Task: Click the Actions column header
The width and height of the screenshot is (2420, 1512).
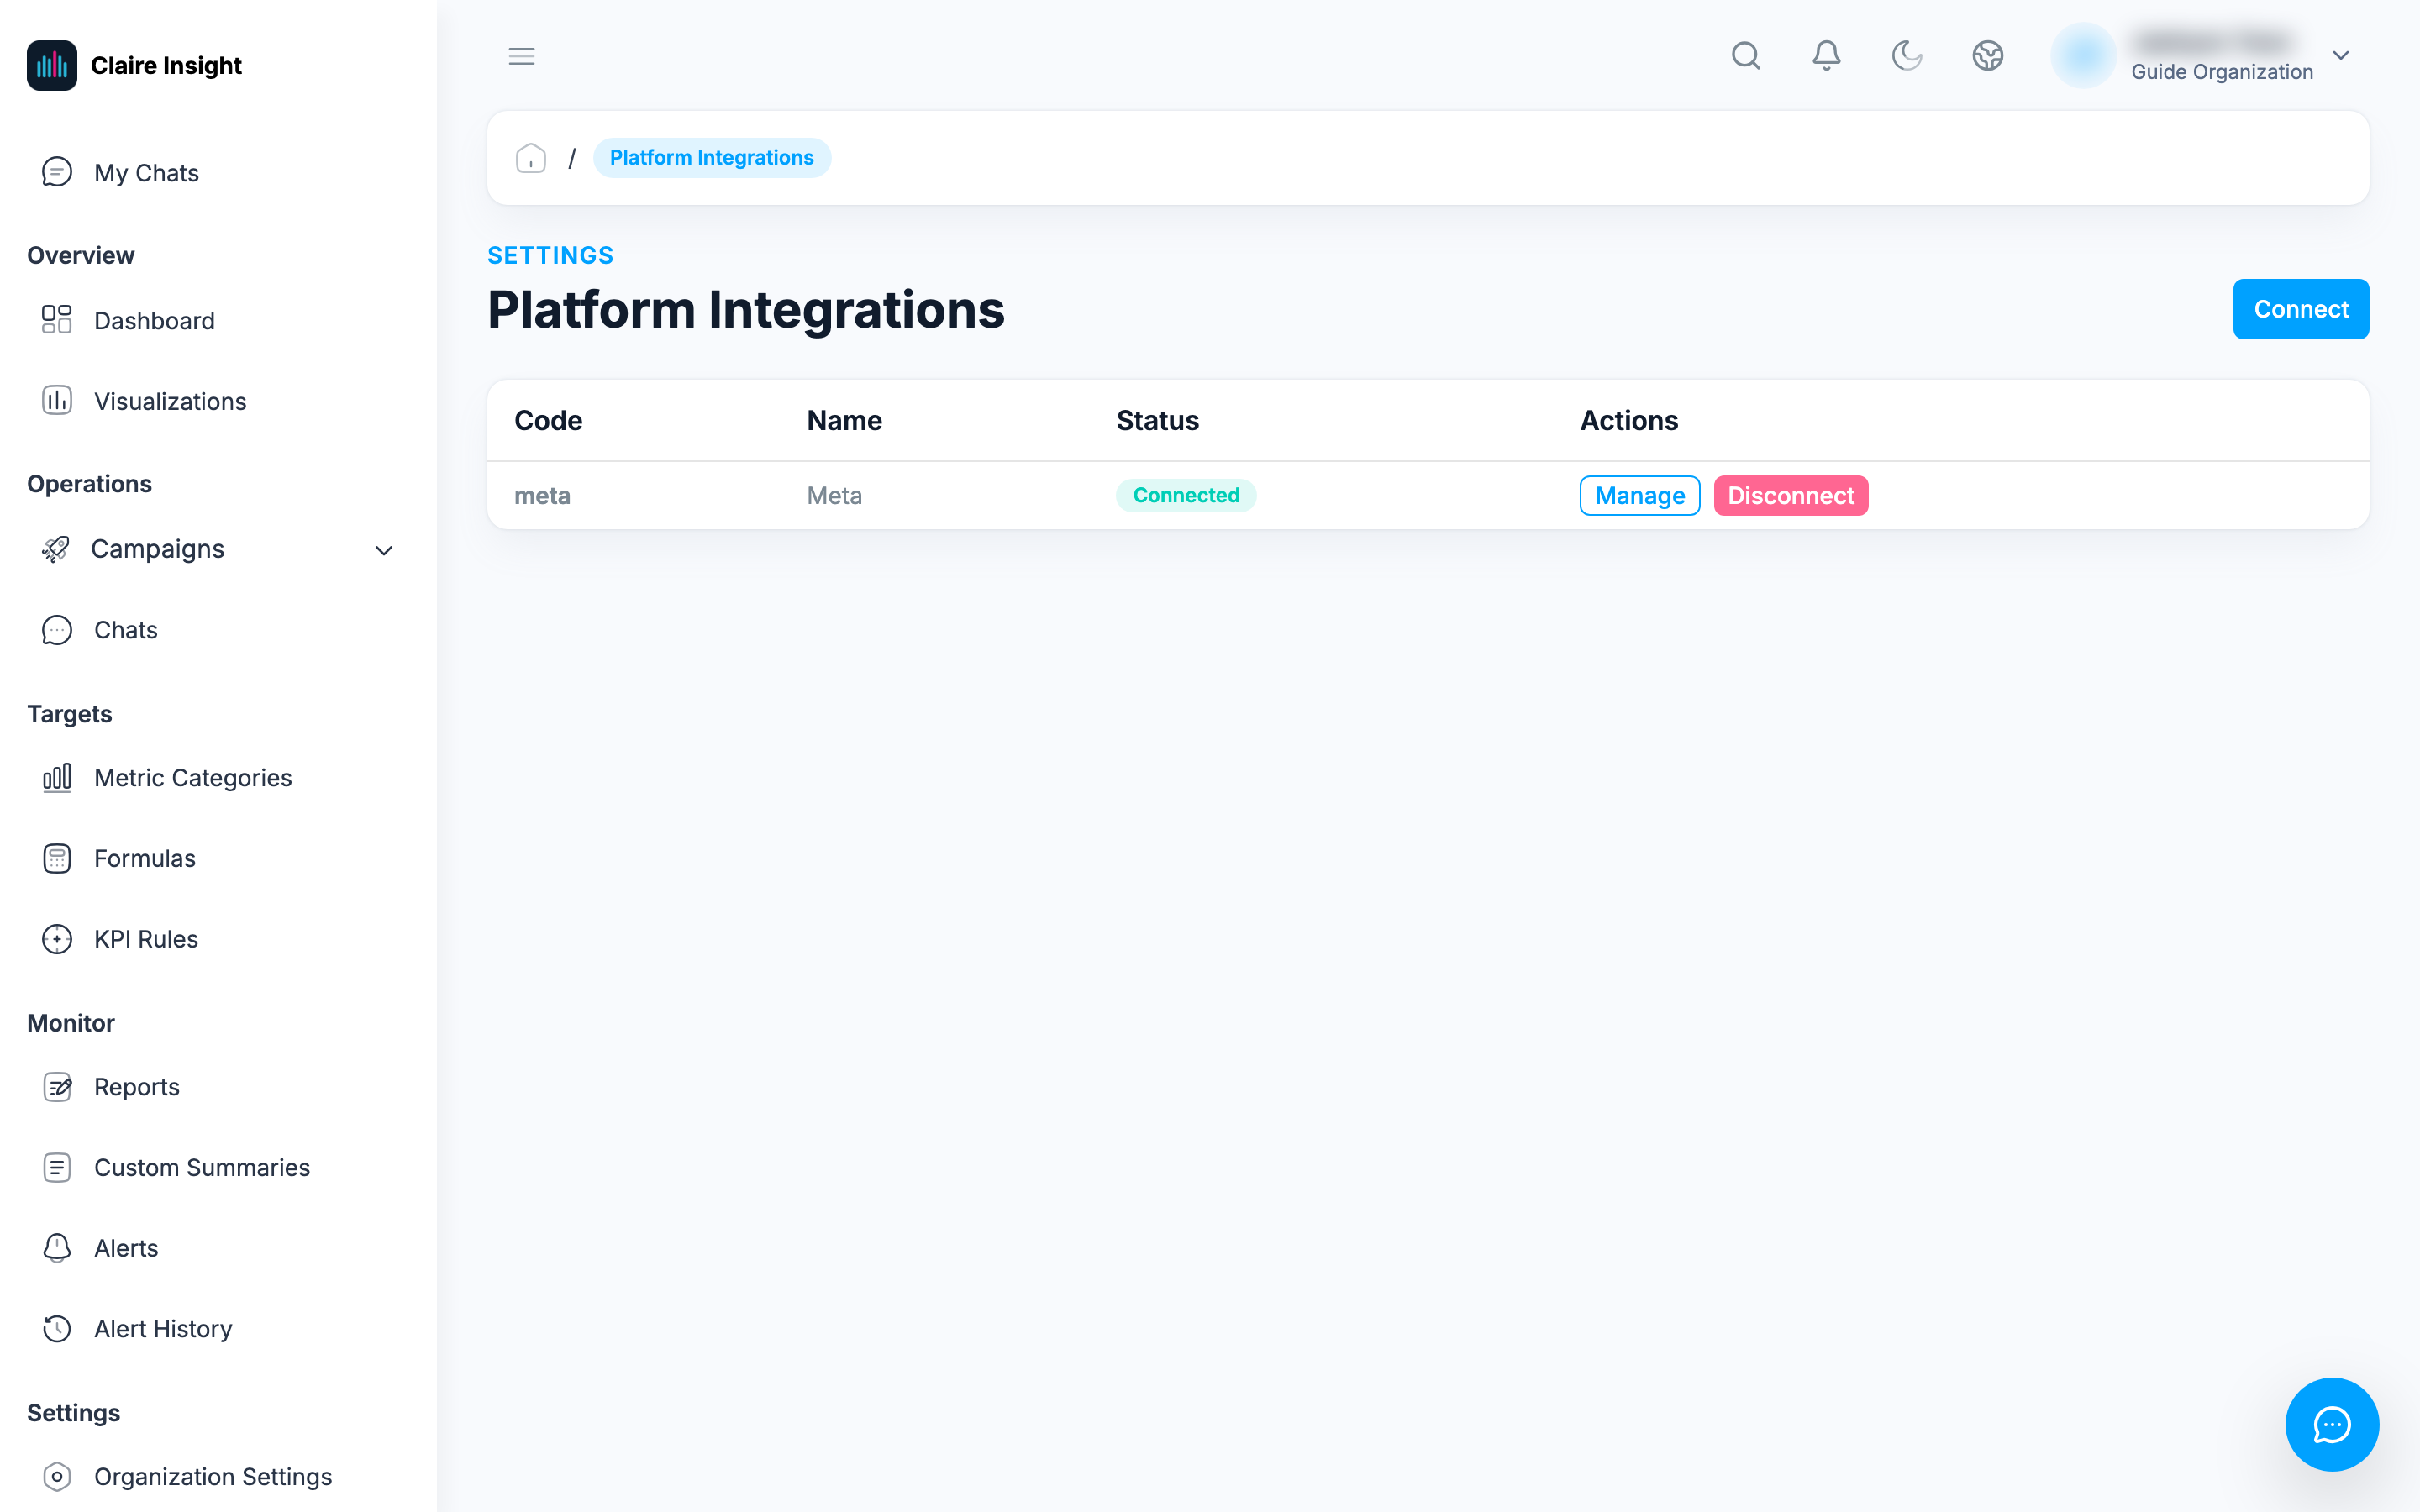Action: click(x=1629, y=421)
